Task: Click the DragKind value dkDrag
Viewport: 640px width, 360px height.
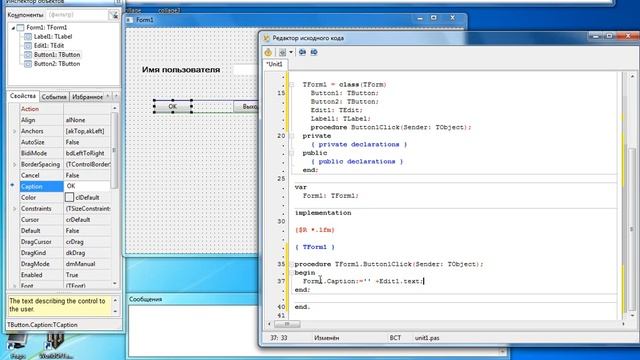Action: [87, 253]
